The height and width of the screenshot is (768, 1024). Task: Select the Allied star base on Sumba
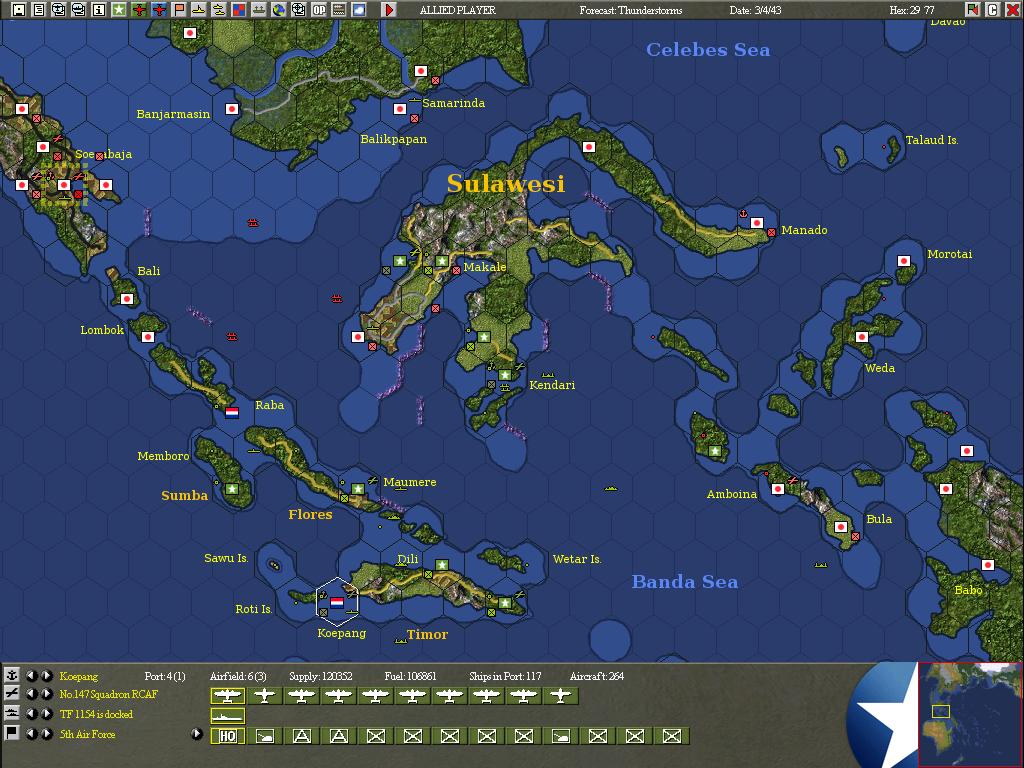coord(232,488)
